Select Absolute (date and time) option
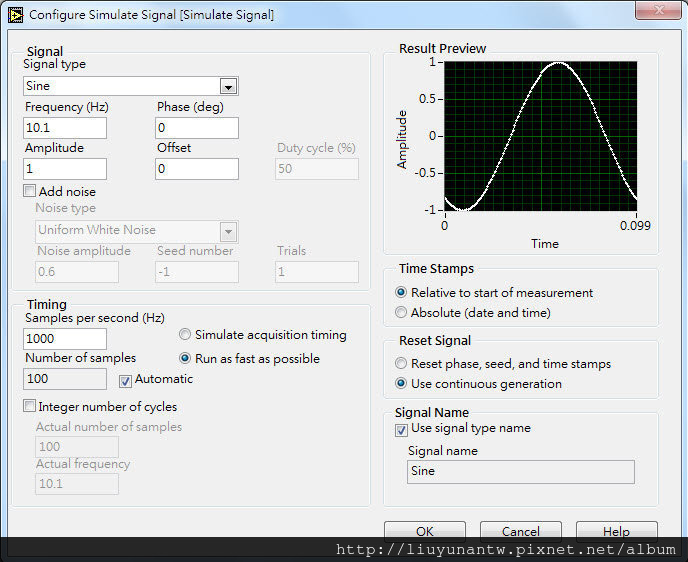Image resolution: width=688 pixels, height=562 pixels. click(401, 312)
